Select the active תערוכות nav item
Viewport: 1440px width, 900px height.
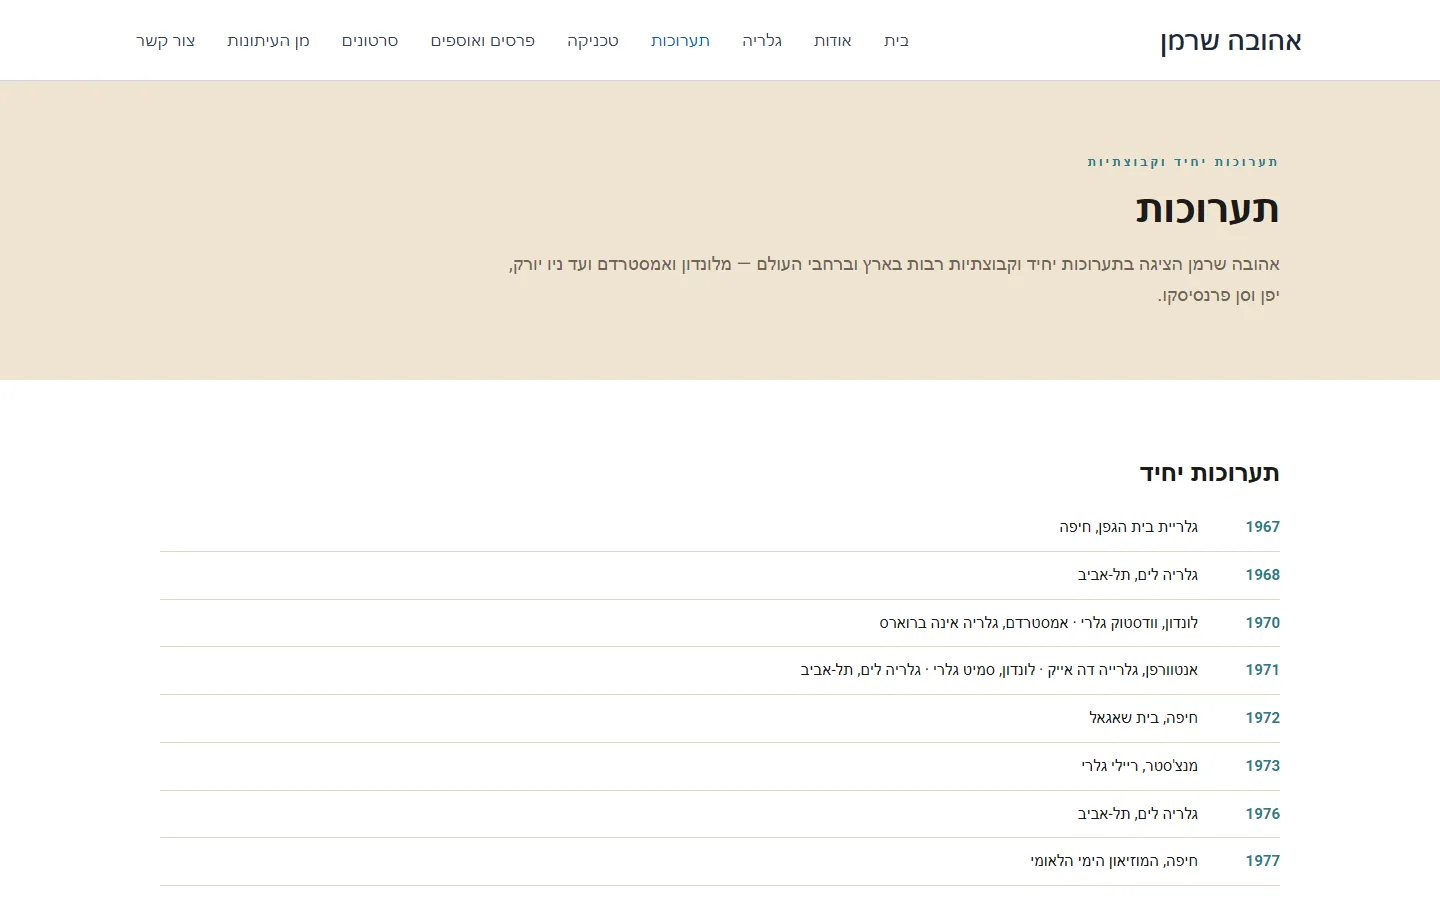(x=680, y=41)
